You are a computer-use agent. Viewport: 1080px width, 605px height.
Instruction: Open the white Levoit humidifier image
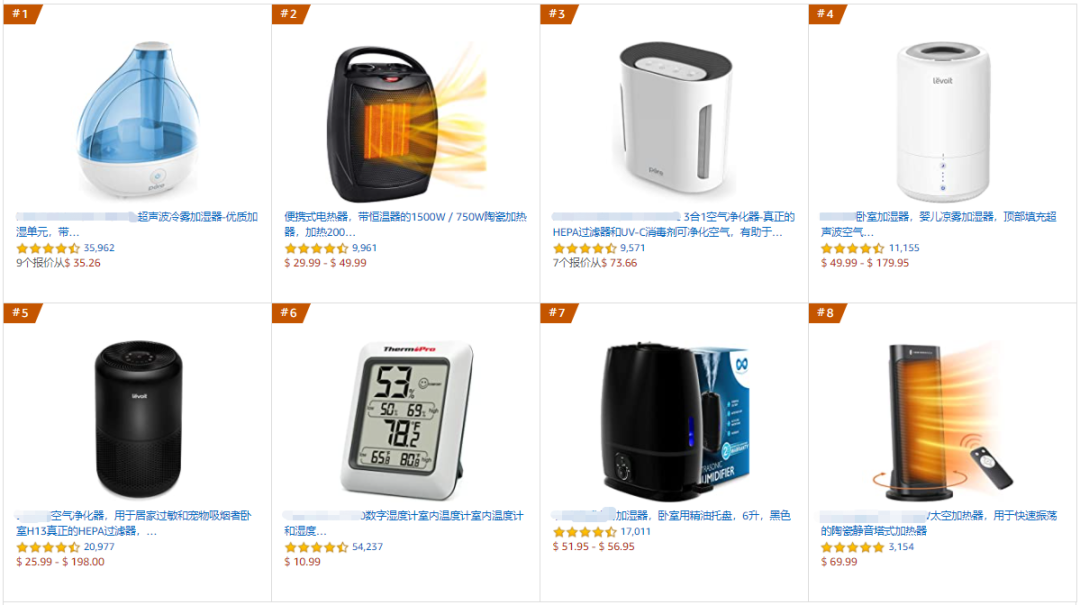coord(942,122)
